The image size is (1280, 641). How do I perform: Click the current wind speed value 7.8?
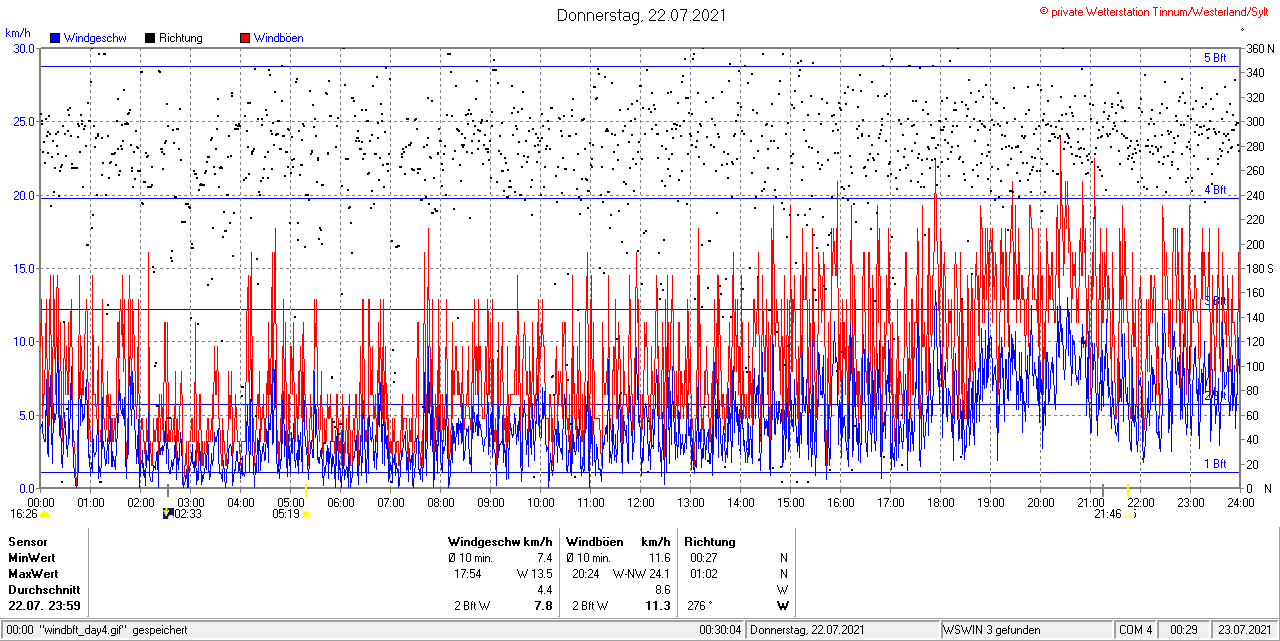543,606
